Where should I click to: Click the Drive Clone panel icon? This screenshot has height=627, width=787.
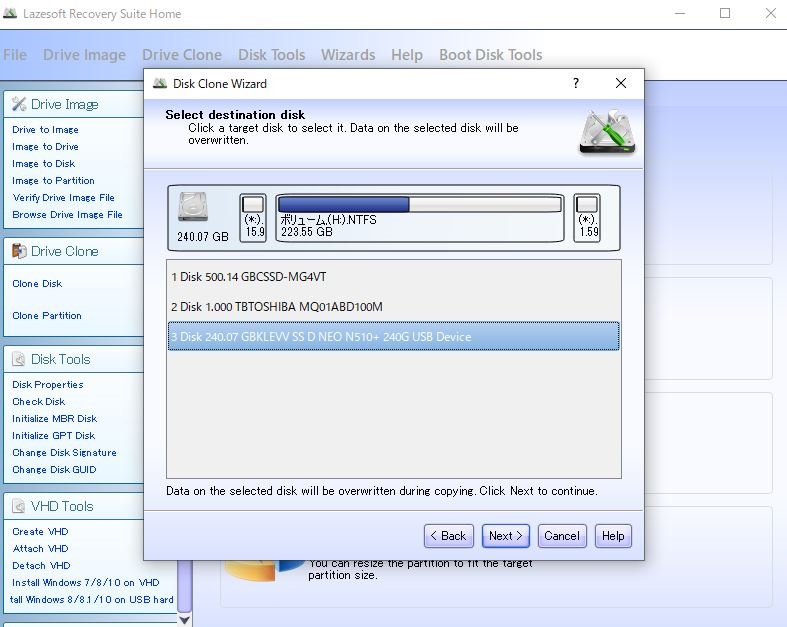19,251
